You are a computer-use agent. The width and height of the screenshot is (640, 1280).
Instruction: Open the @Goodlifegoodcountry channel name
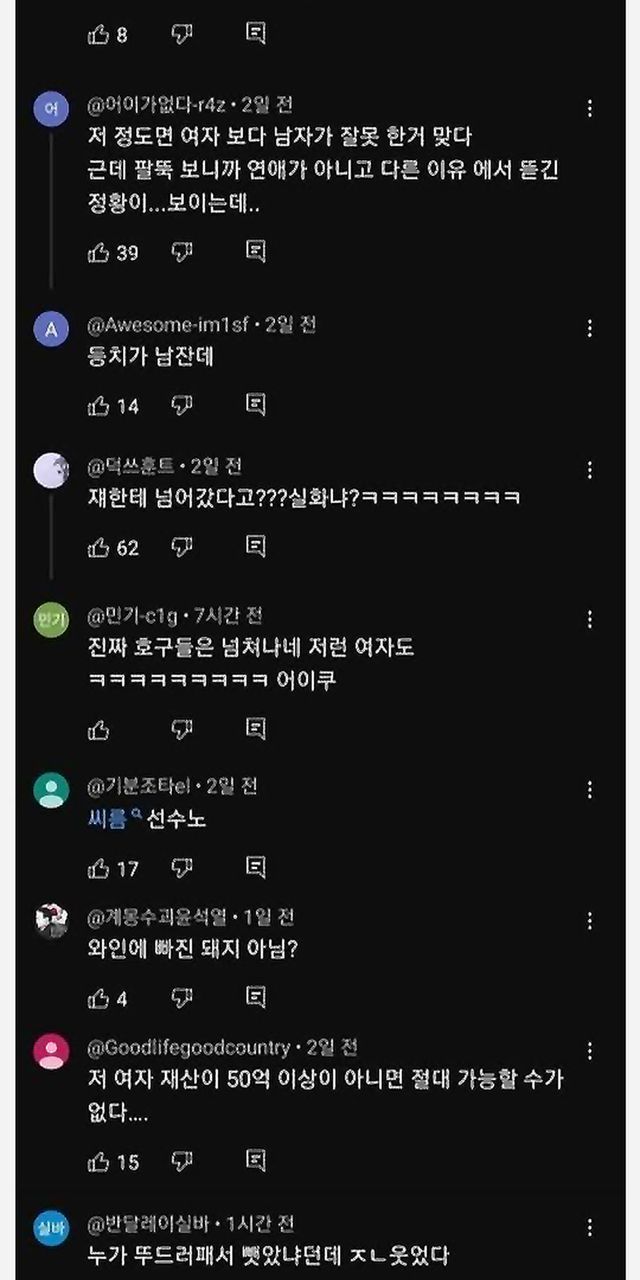[x=189, y=1047]
